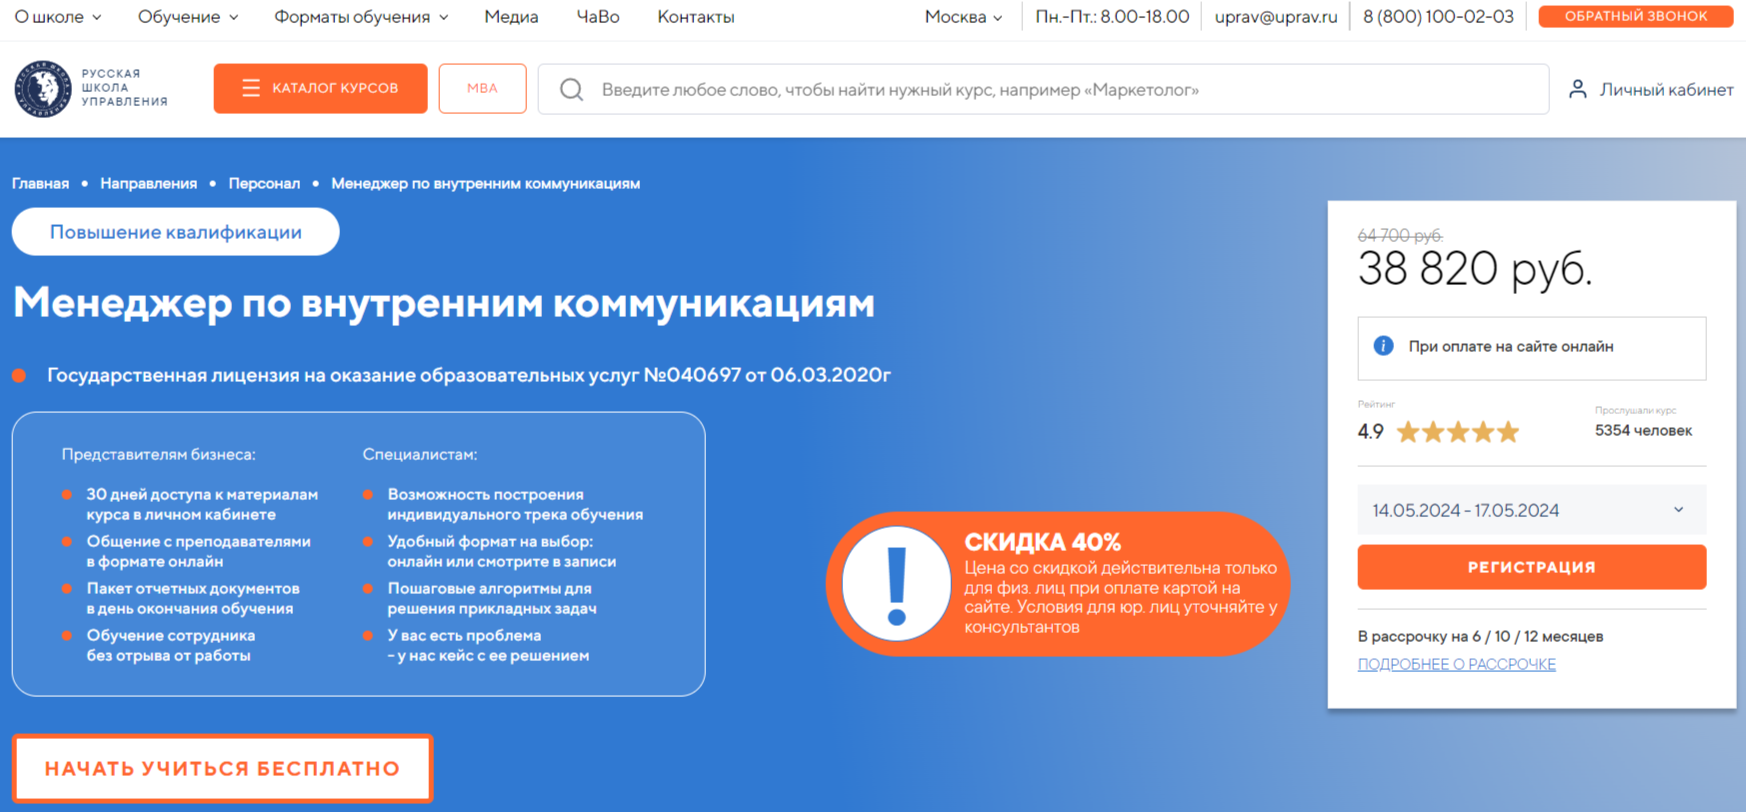The height and width of the screenshot is (812, 1746).
Task: Expand the Обучение dropdown menu
Action: coord(188,17)
